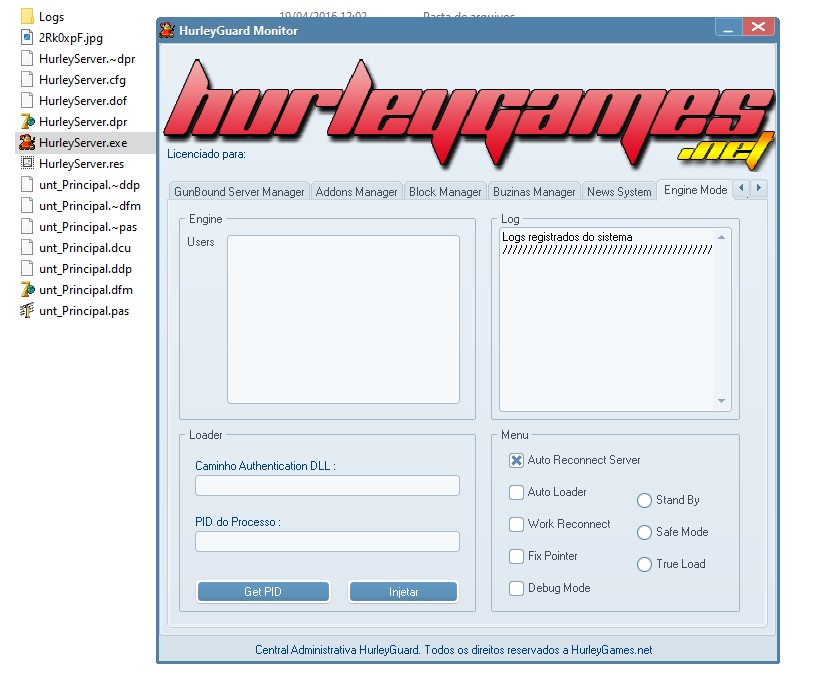Click the HurleyServer.~dpr blank file icon
Screen dimensions: 834x695
[x=27, y=58]
